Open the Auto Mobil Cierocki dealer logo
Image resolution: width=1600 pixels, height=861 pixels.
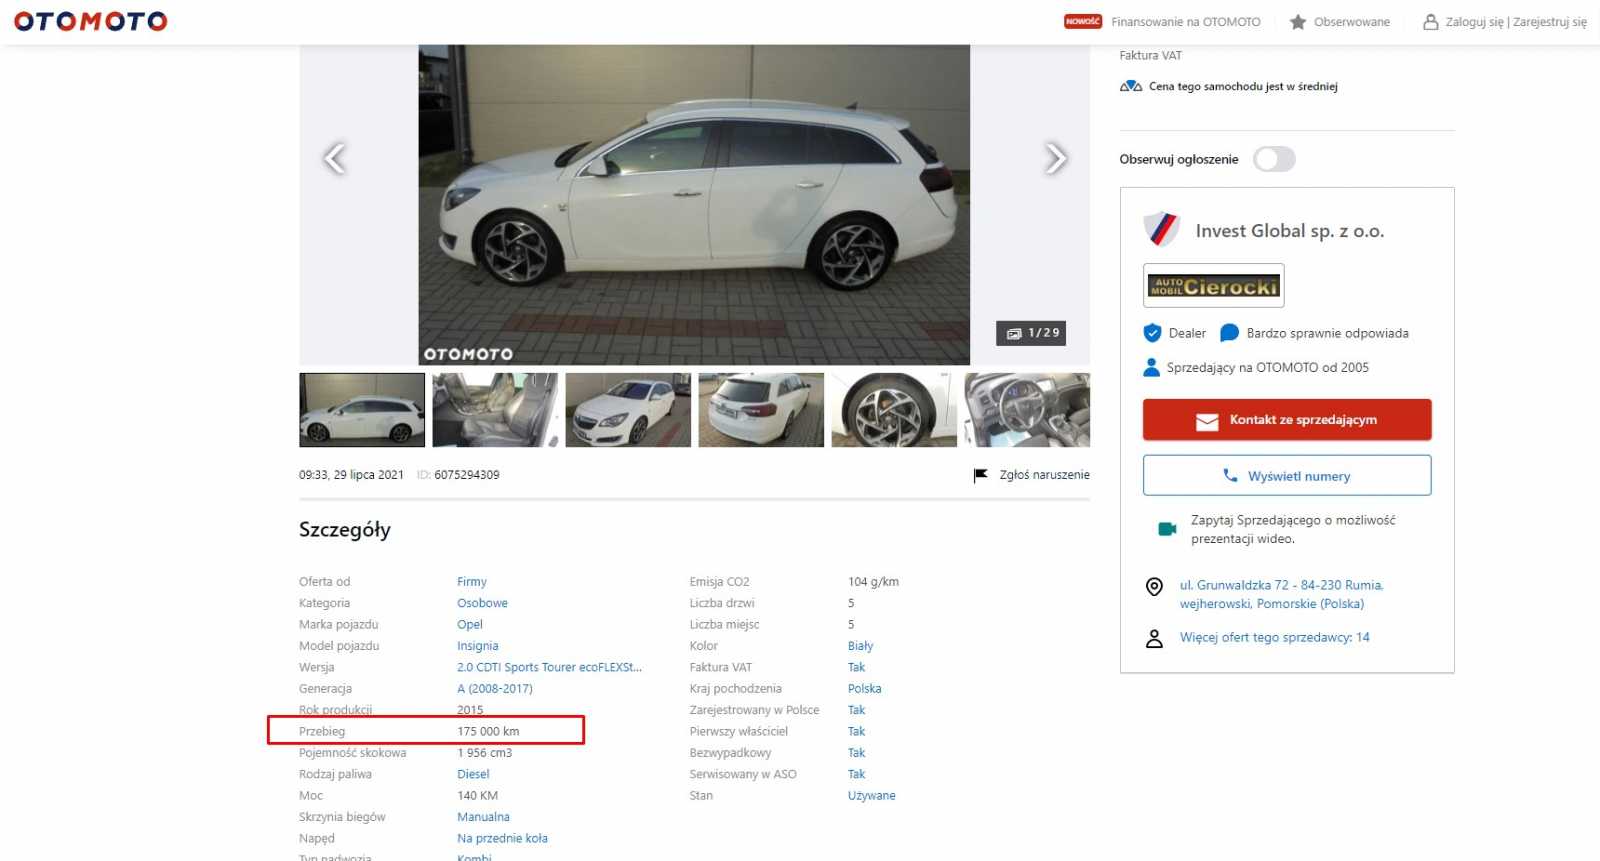click(1213, 286)
